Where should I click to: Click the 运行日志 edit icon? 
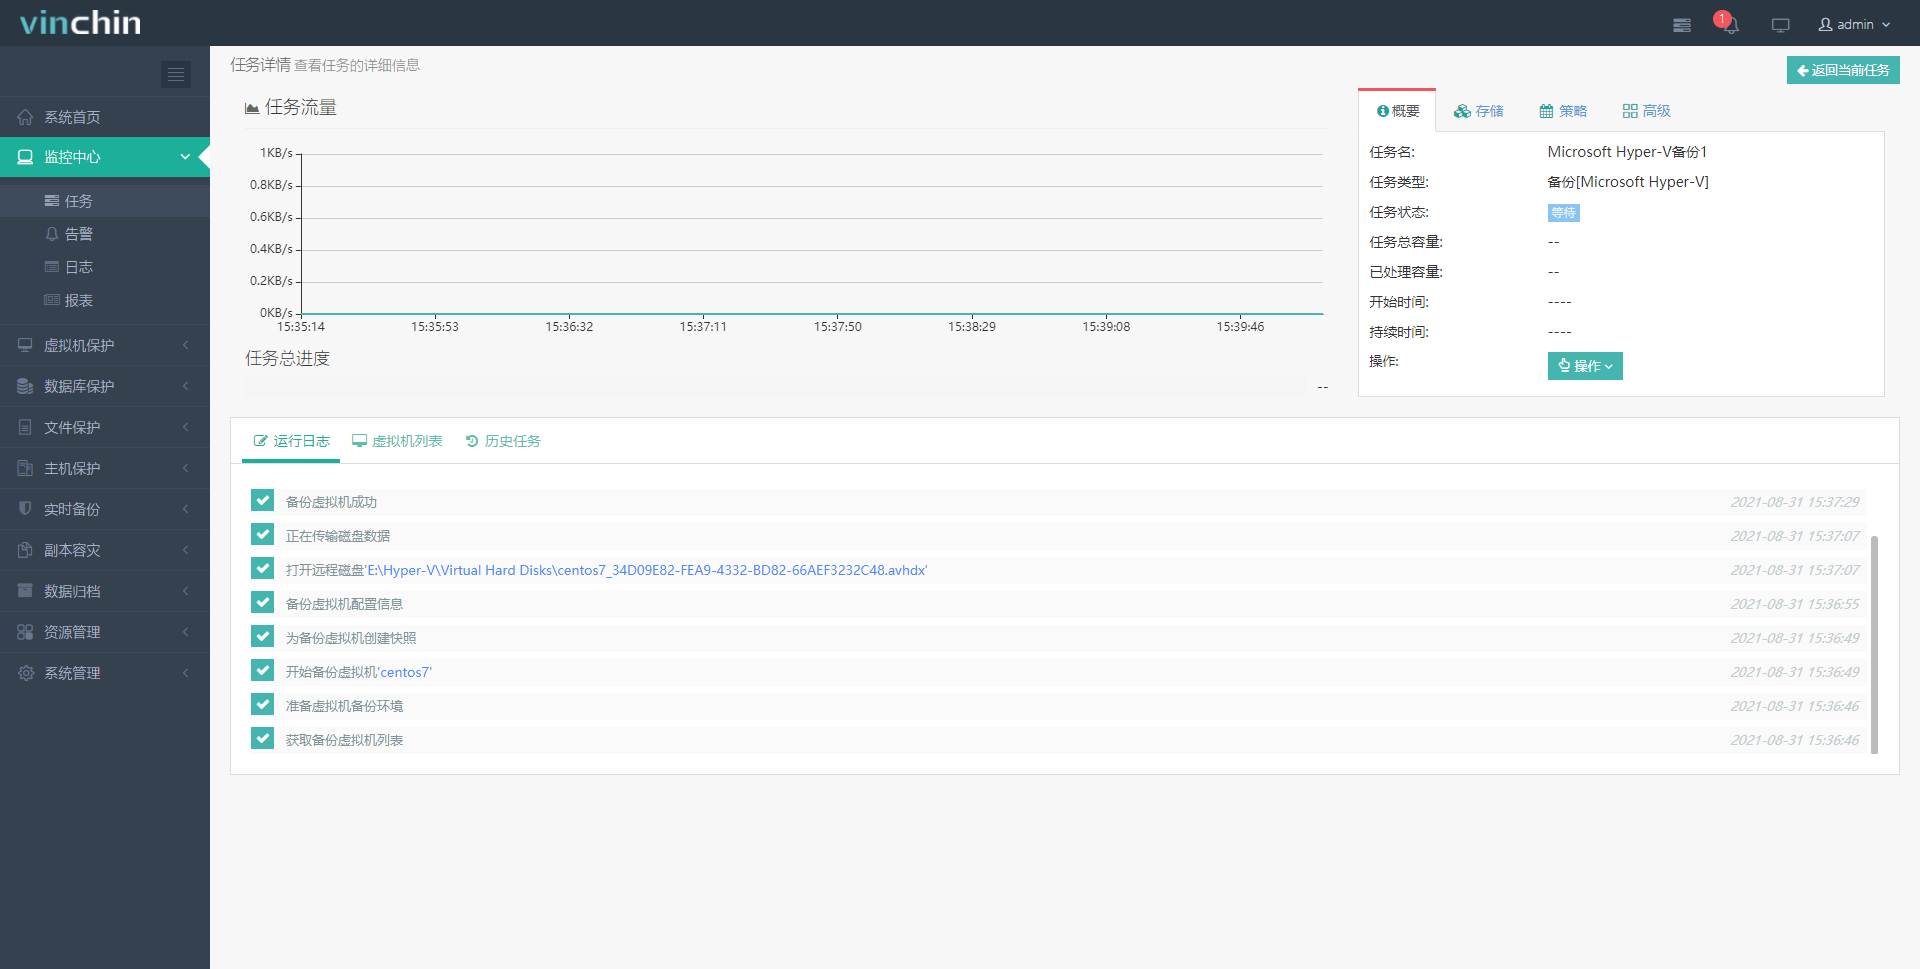pyautogui.click(x=261, y=441)
